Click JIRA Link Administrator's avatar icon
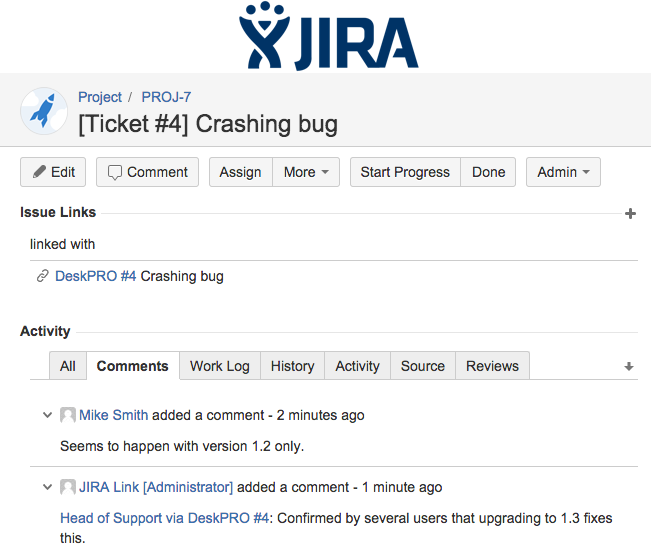The height and width of the screenshot is (557, 651). tap(68, 487)
